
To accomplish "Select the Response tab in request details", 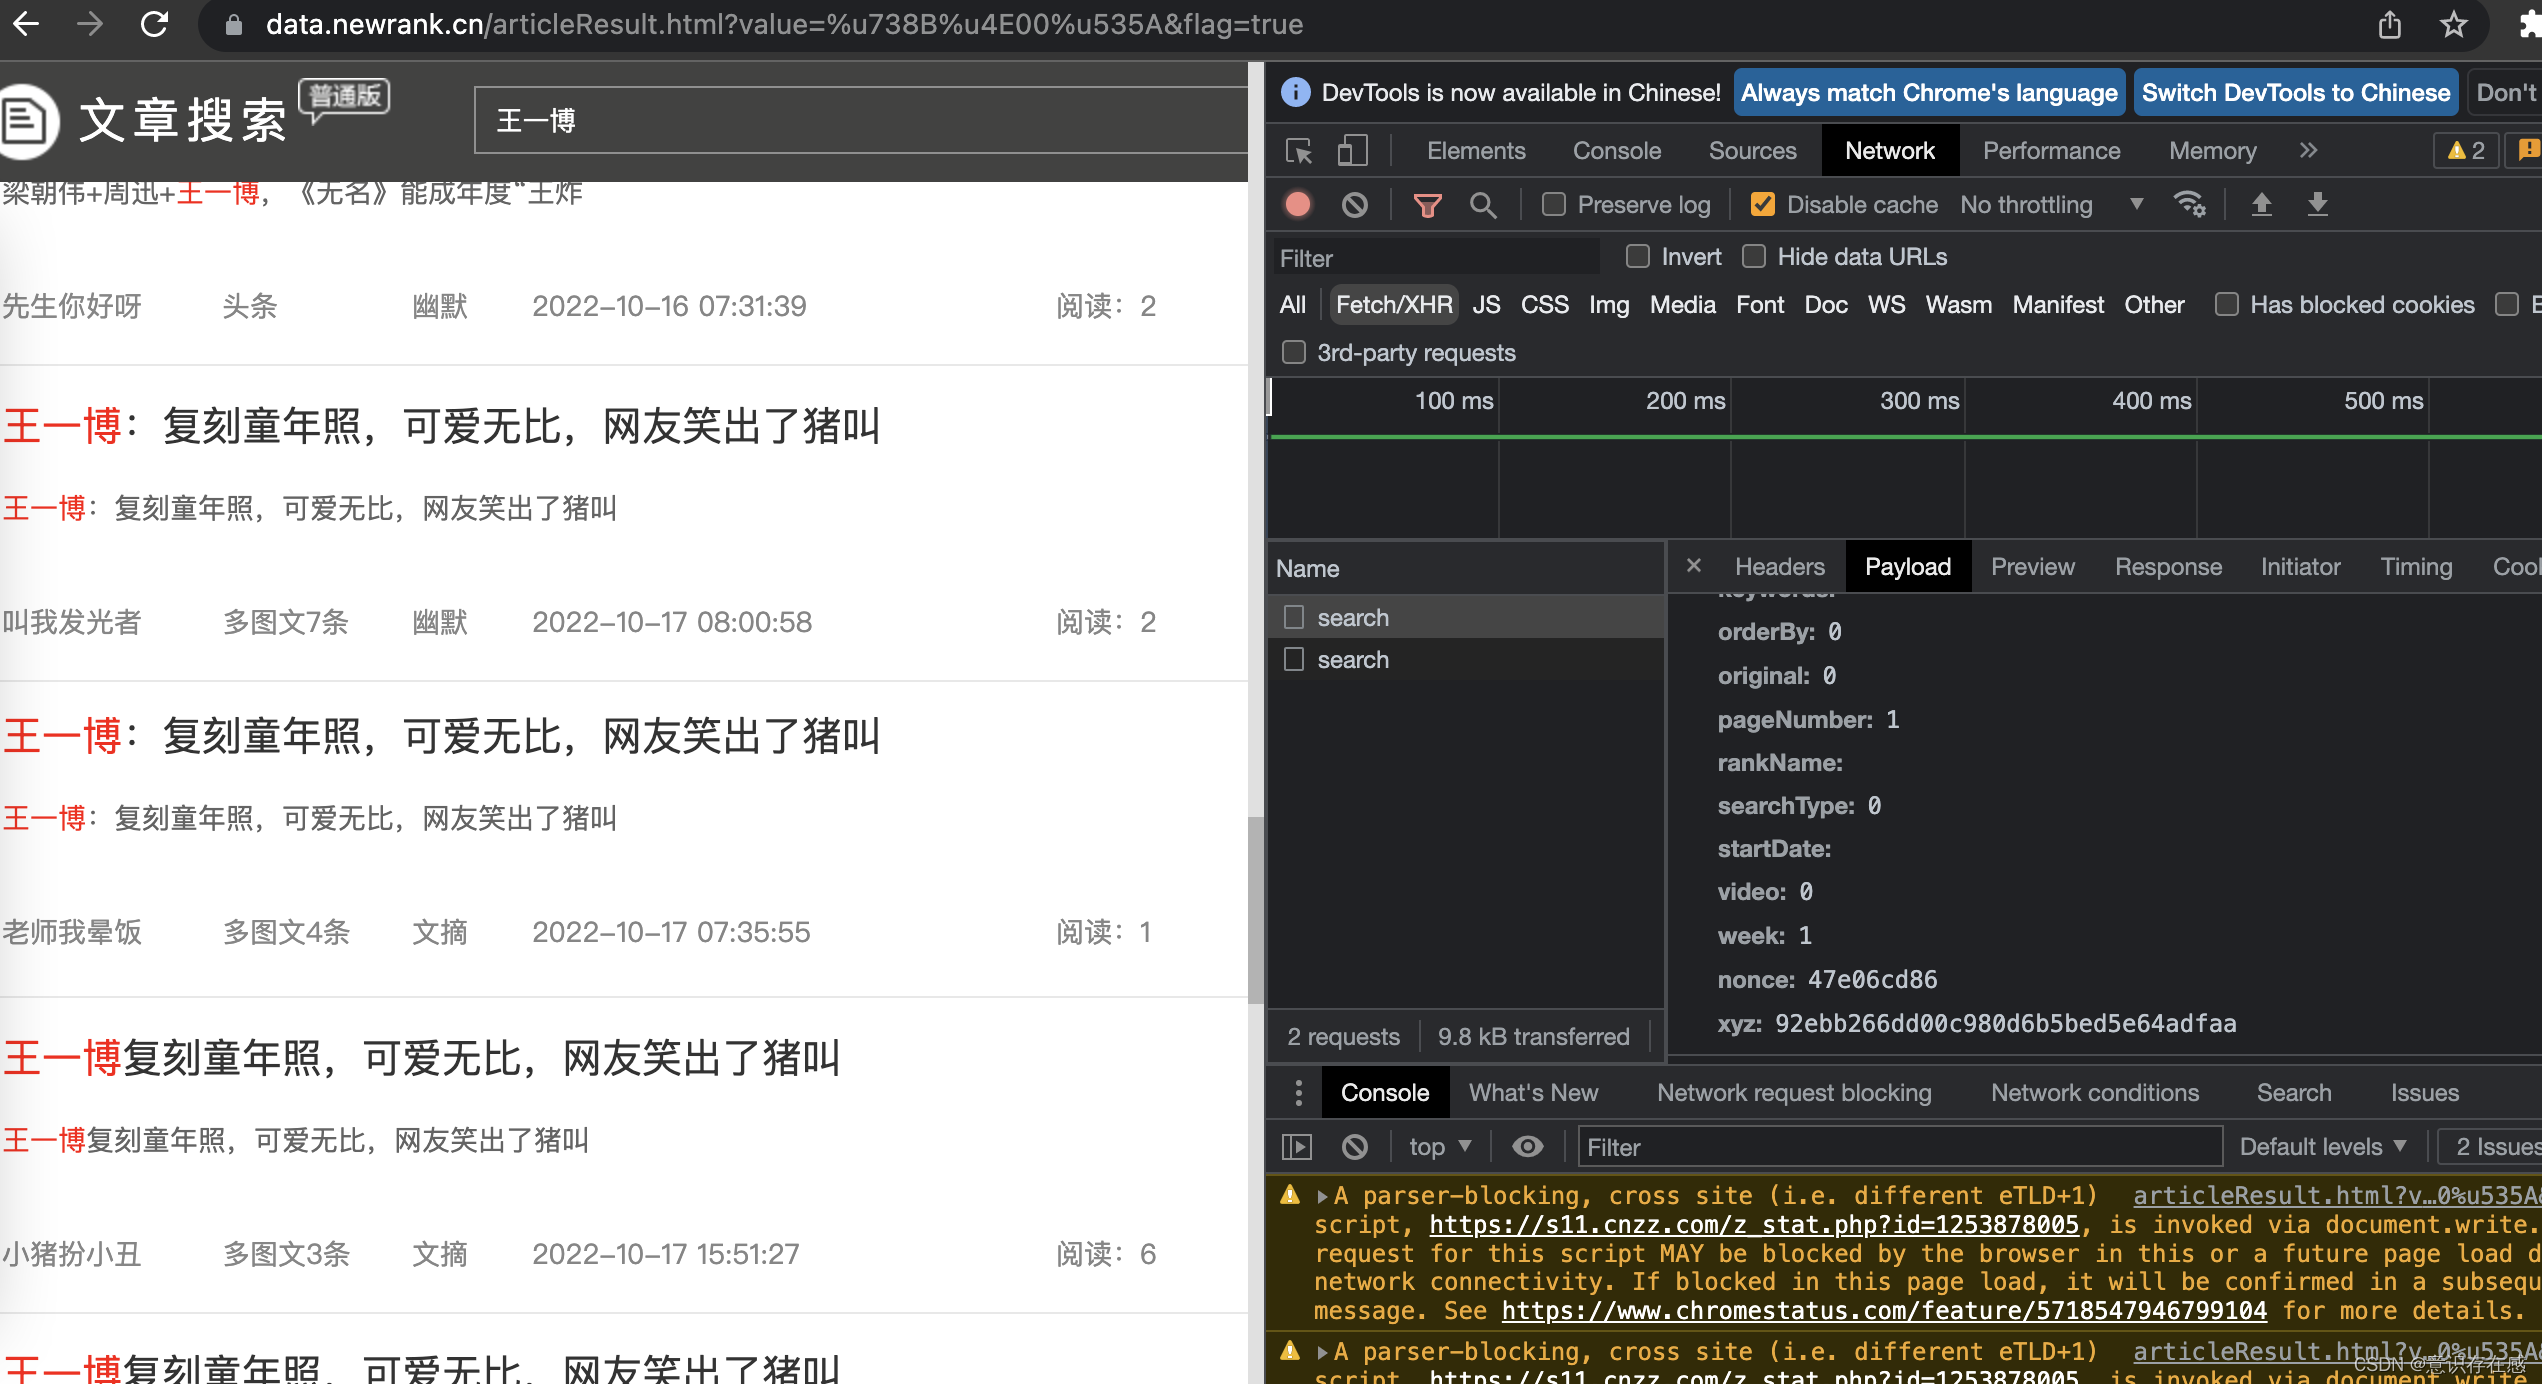I will point(2165,566).
